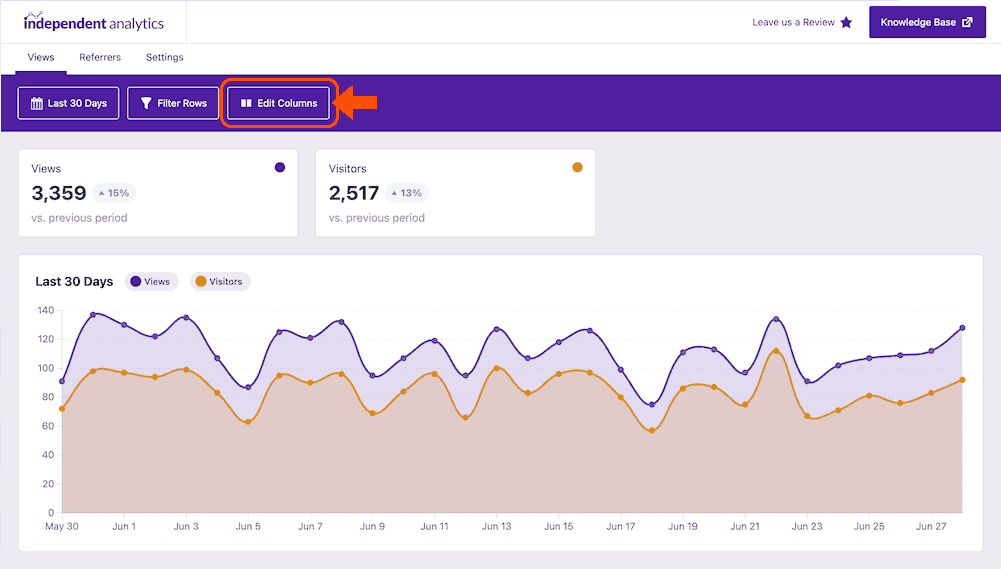
Task: Follow the Leave us a Review link
Action: click(793, 22)
